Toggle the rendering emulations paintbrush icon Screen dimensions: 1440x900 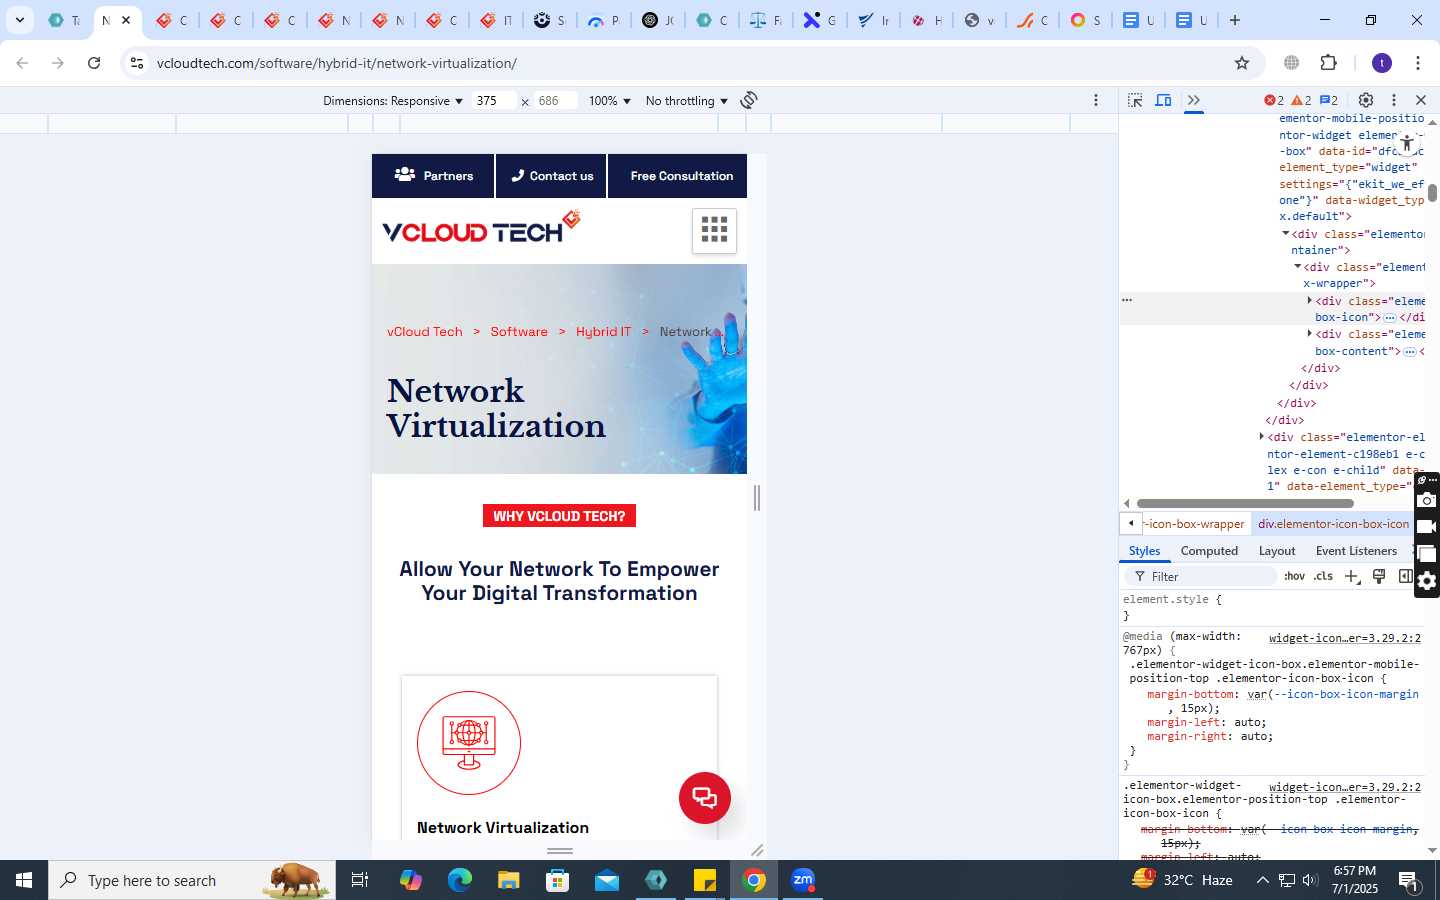[1379, 576]
